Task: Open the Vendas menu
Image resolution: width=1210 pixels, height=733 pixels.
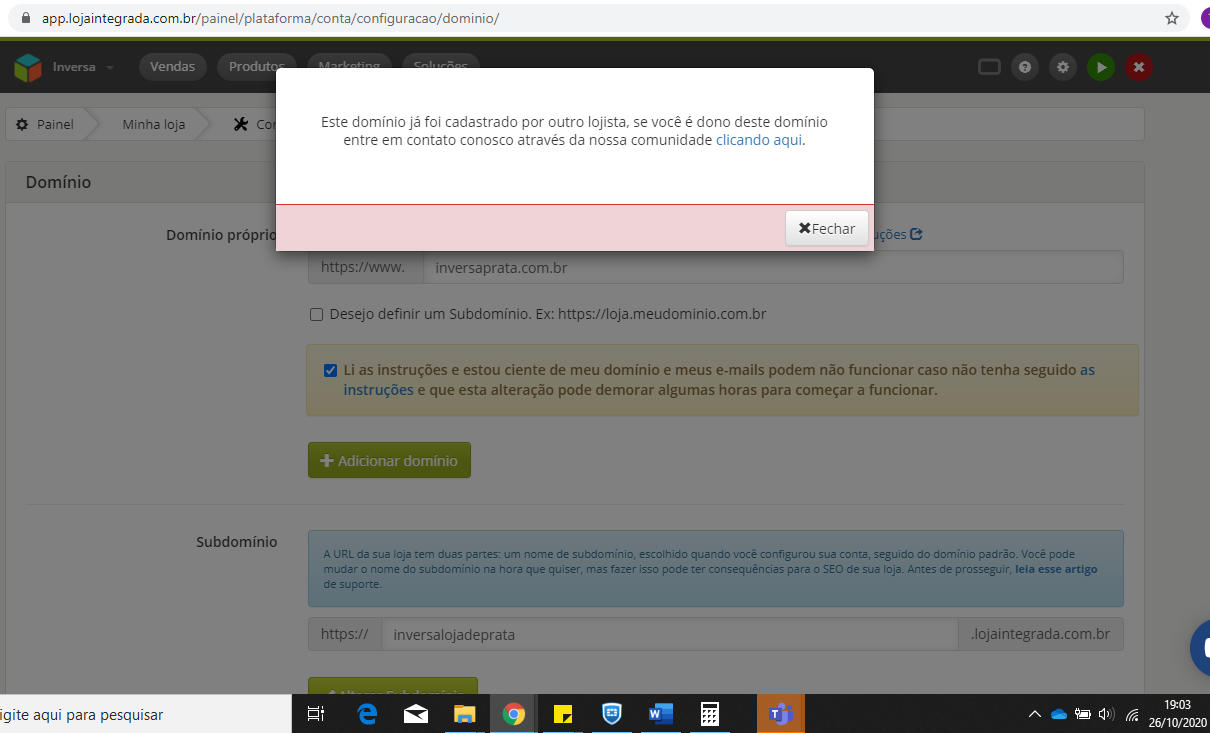Action: coord(173,66)
